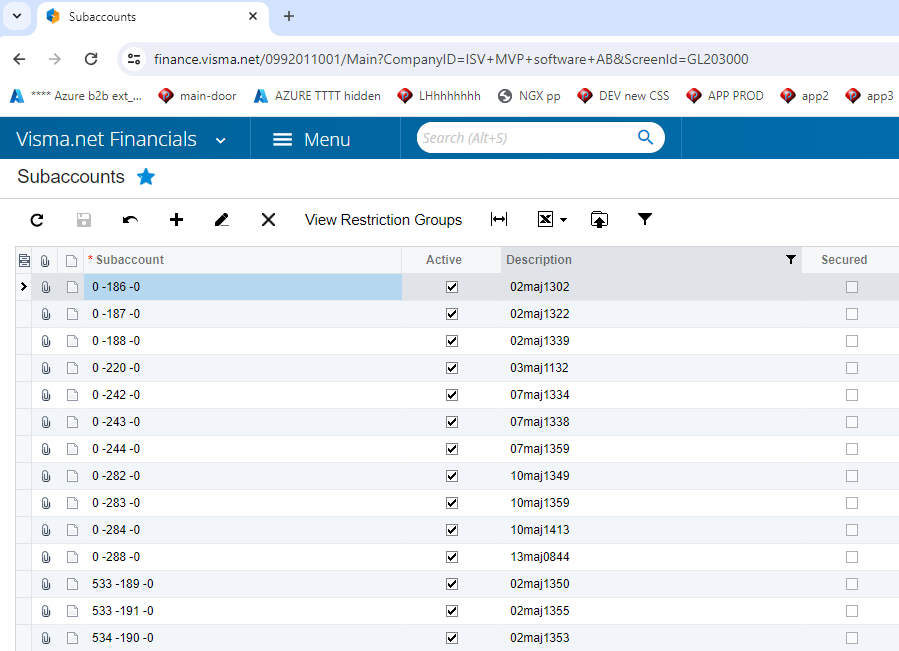
Task: Click the grid column configuration icon
Action: tap(24, 260)
